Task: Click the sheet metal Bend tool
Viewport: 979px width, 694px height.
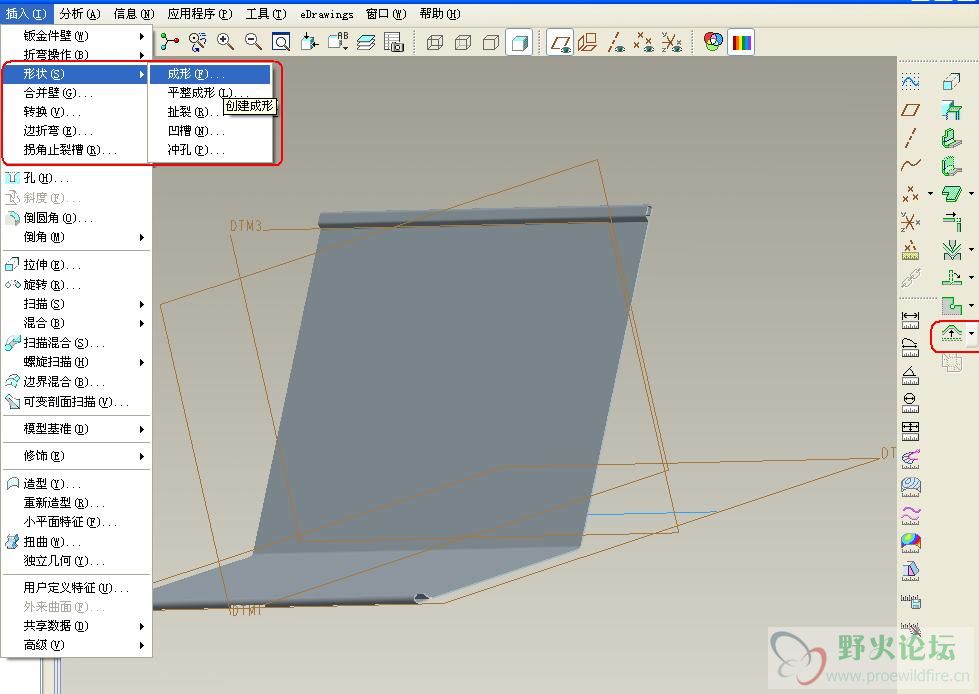Action: click(x=952, y=250)
